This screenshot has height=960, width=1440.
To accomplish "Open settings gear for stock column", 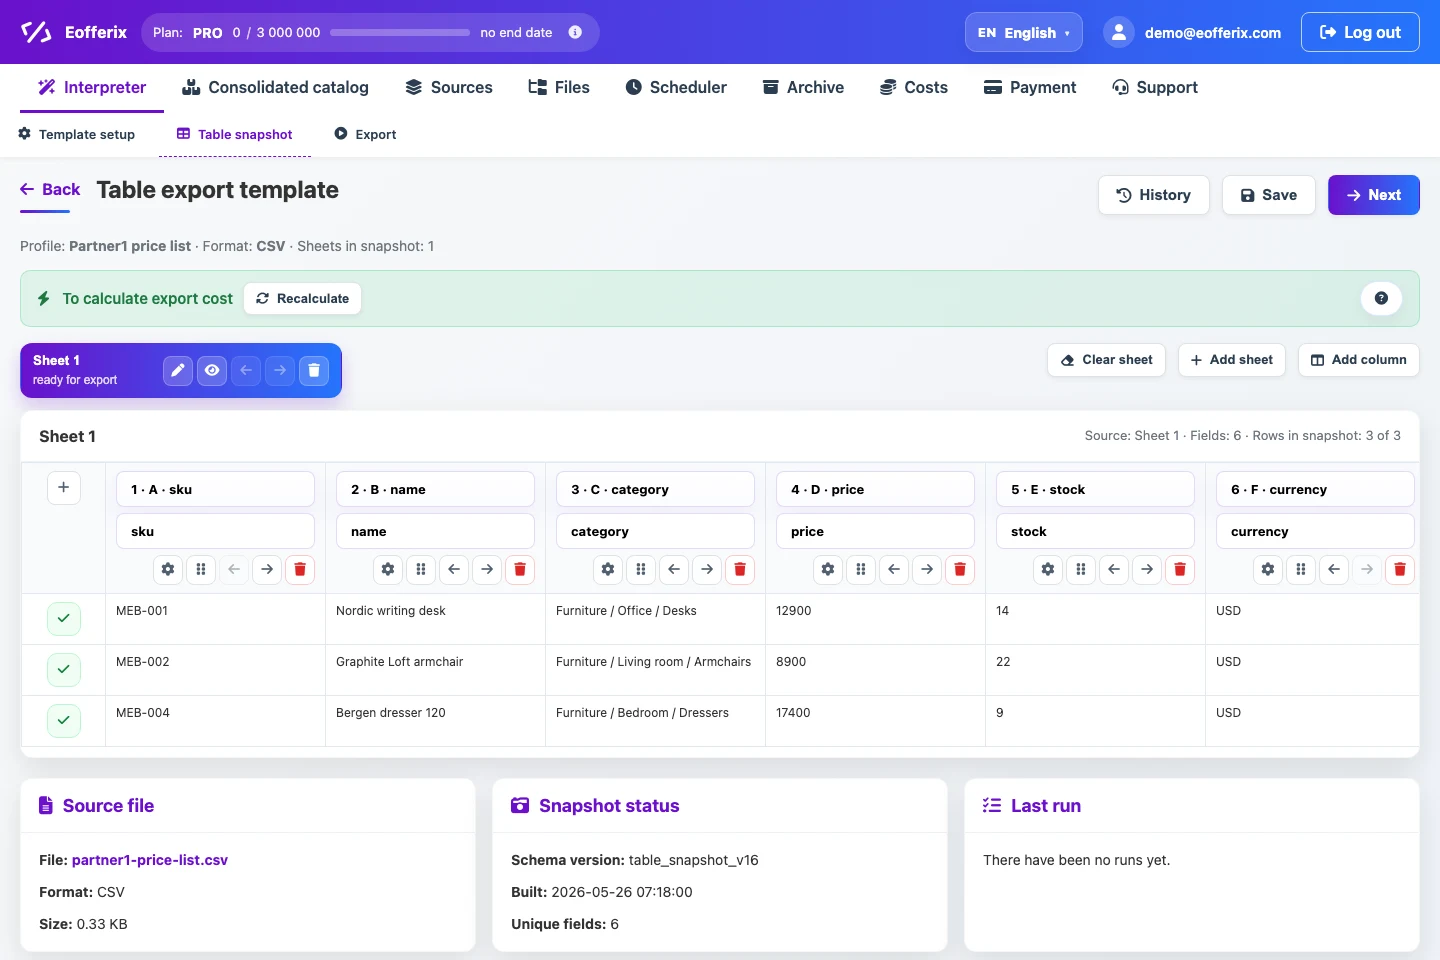I will (1048, 569).
